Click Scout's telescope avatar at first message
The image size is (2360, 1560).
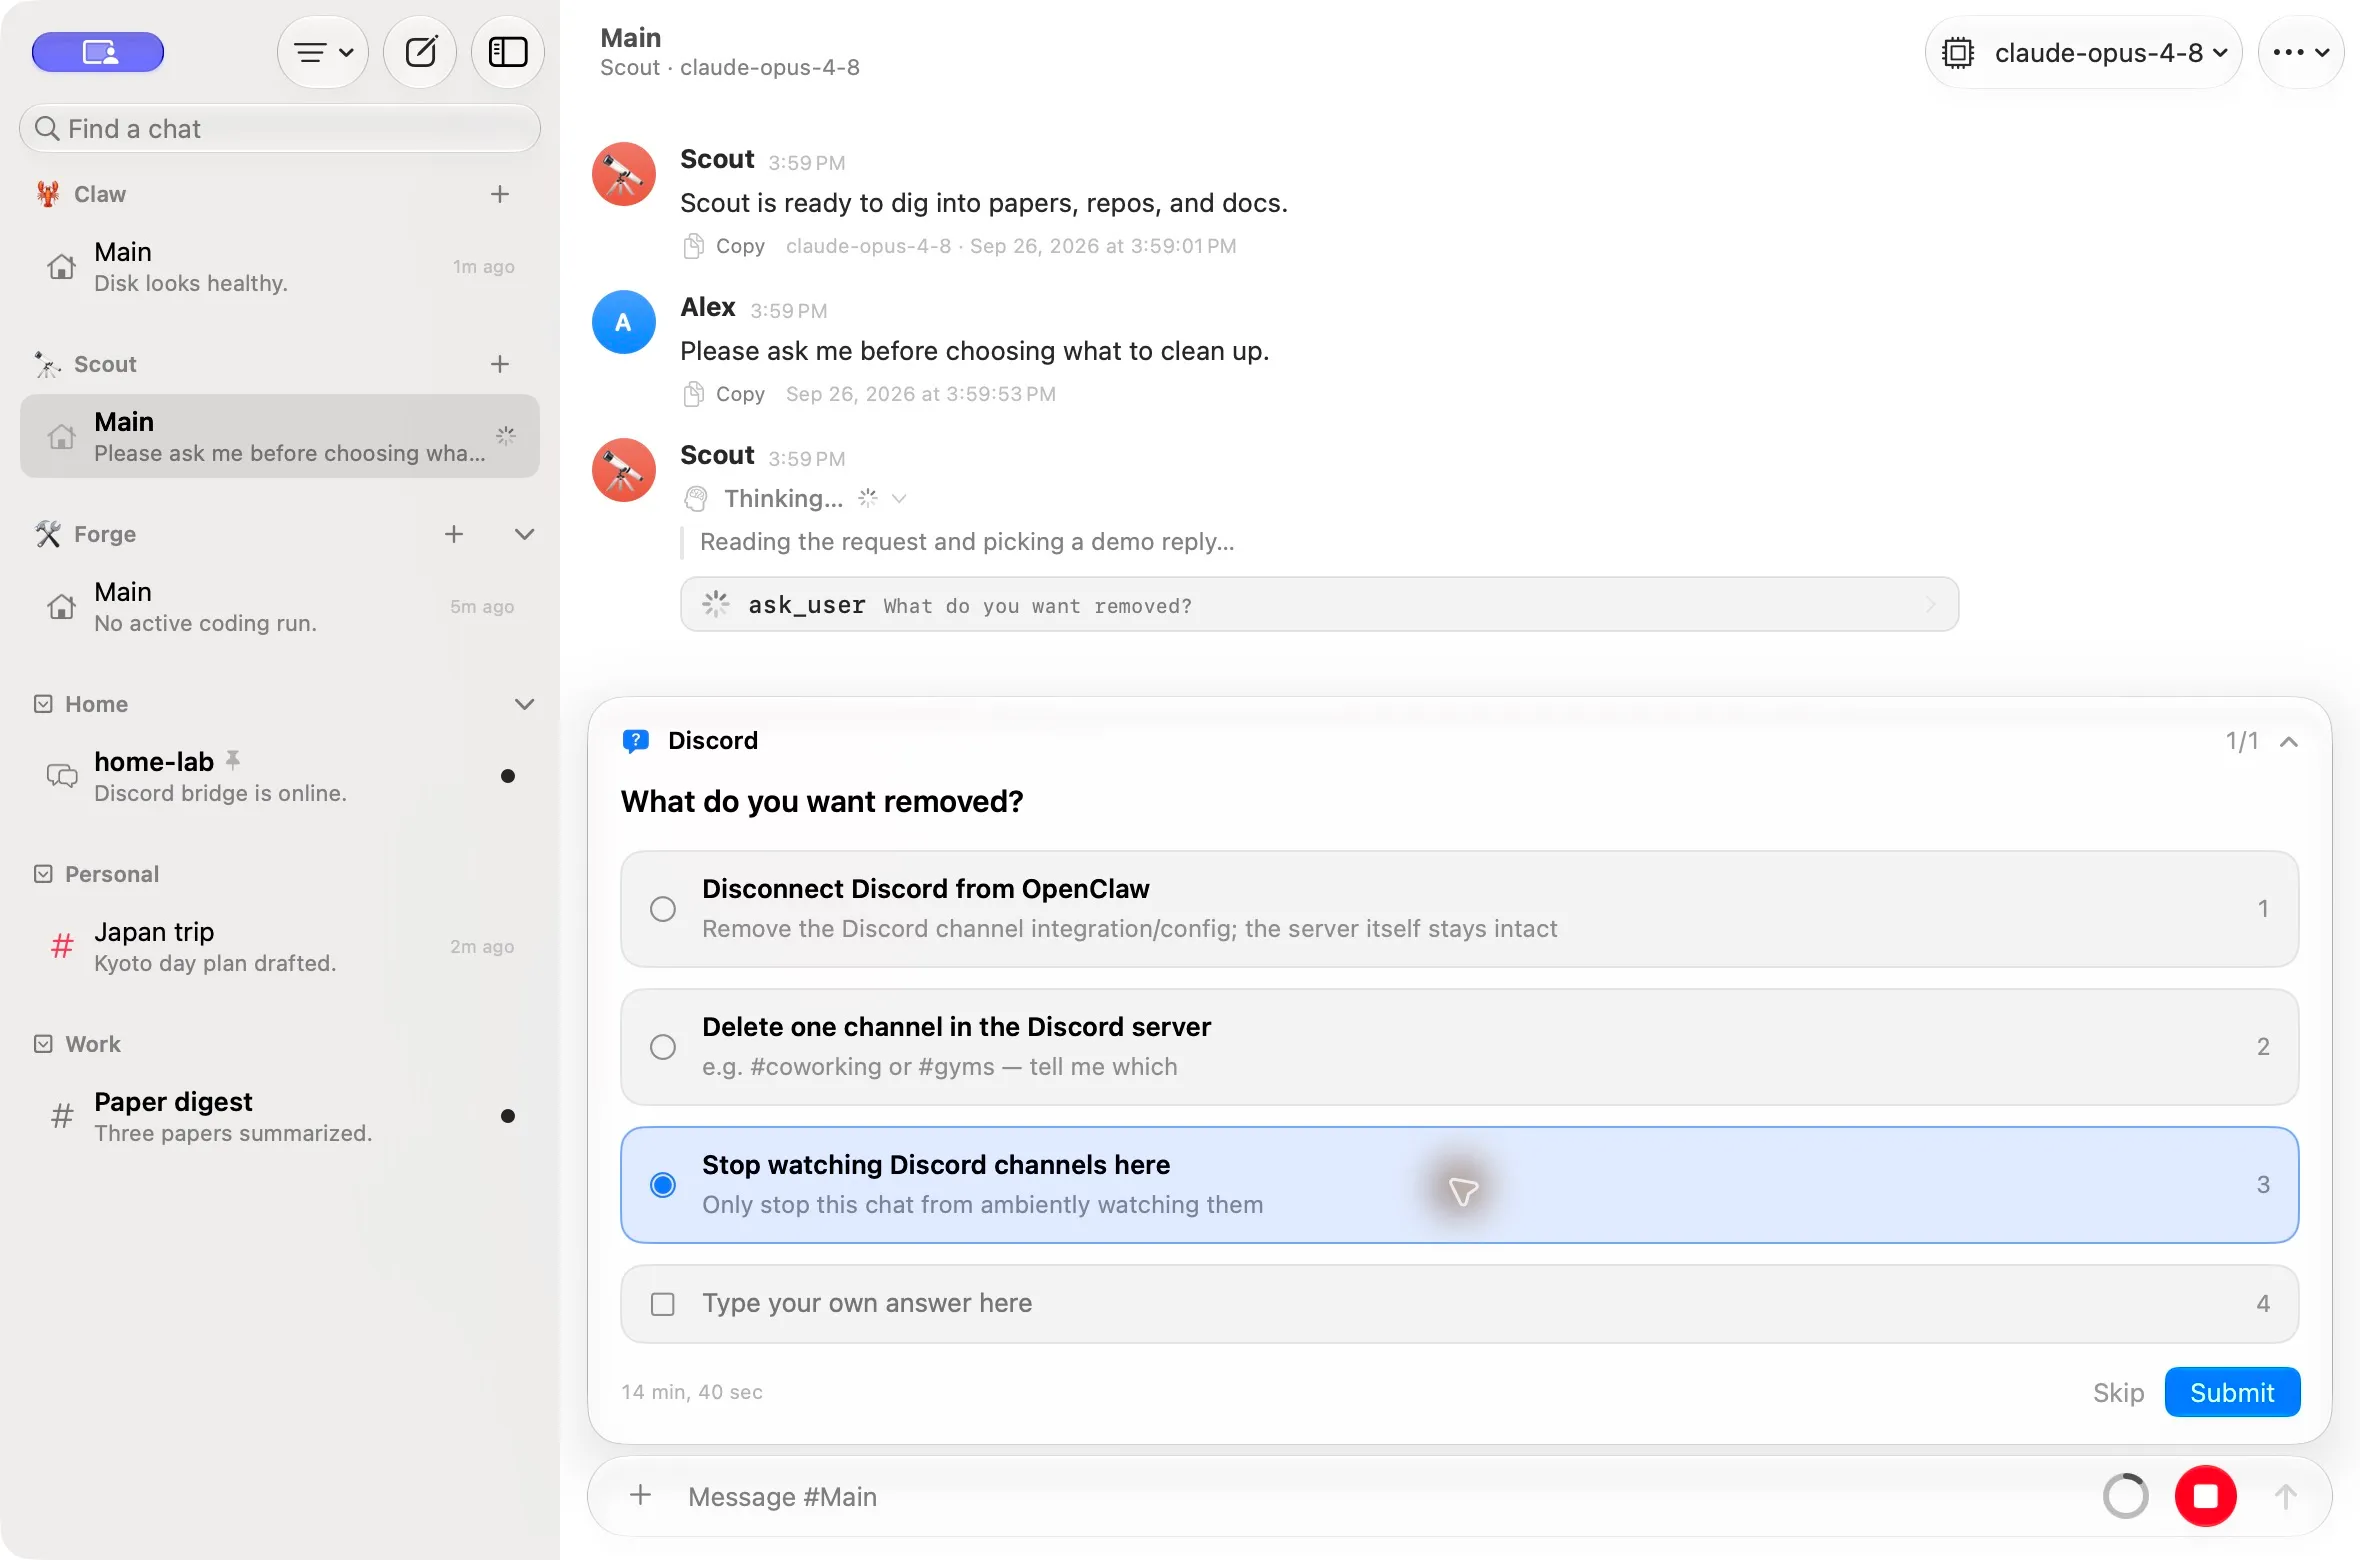624,174
